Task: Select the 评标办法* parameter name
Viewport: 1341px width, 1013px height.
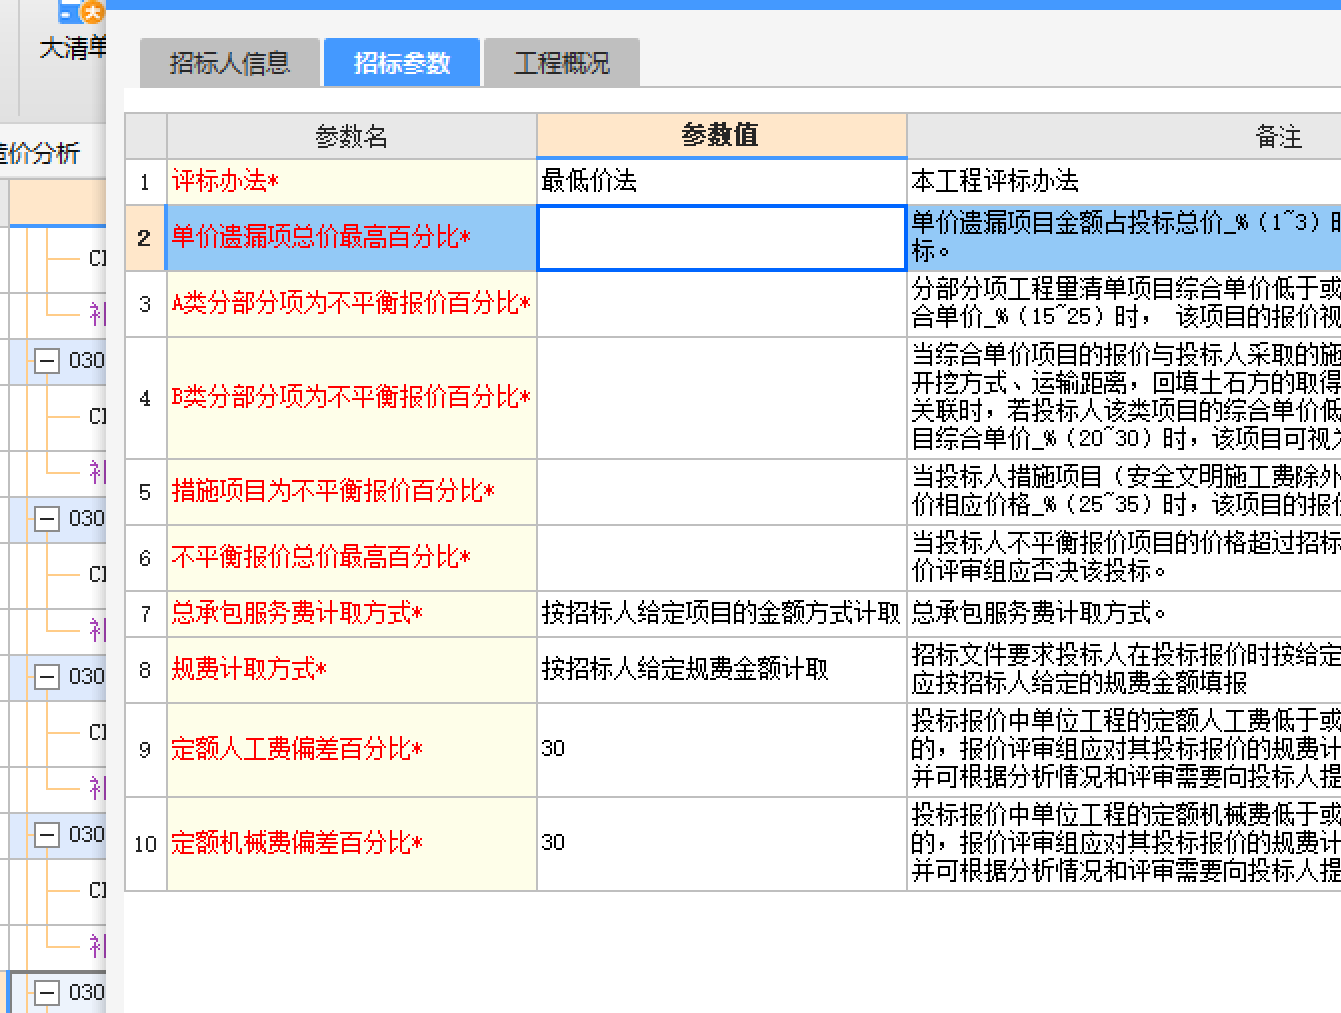Action: tap(352, 181)
